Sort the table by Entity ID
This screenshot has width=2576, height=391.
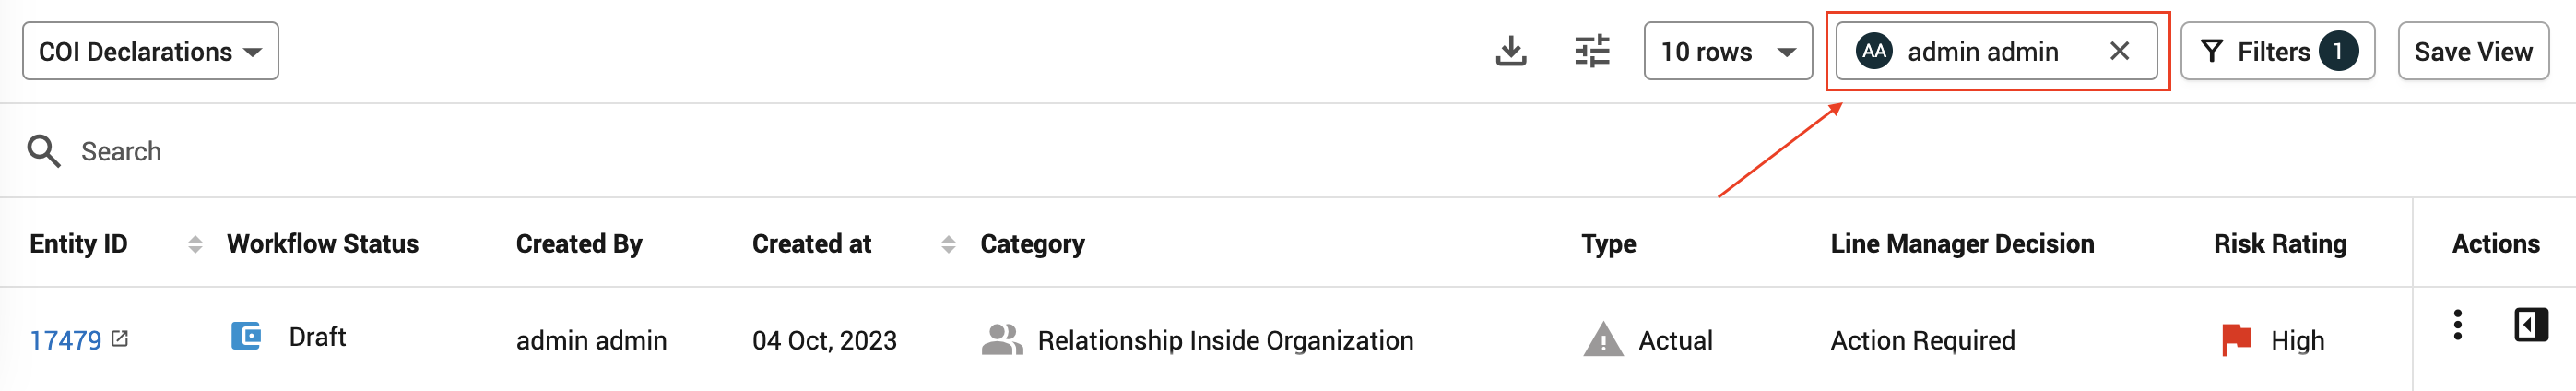pyautogui.click(x=195, y=244)
